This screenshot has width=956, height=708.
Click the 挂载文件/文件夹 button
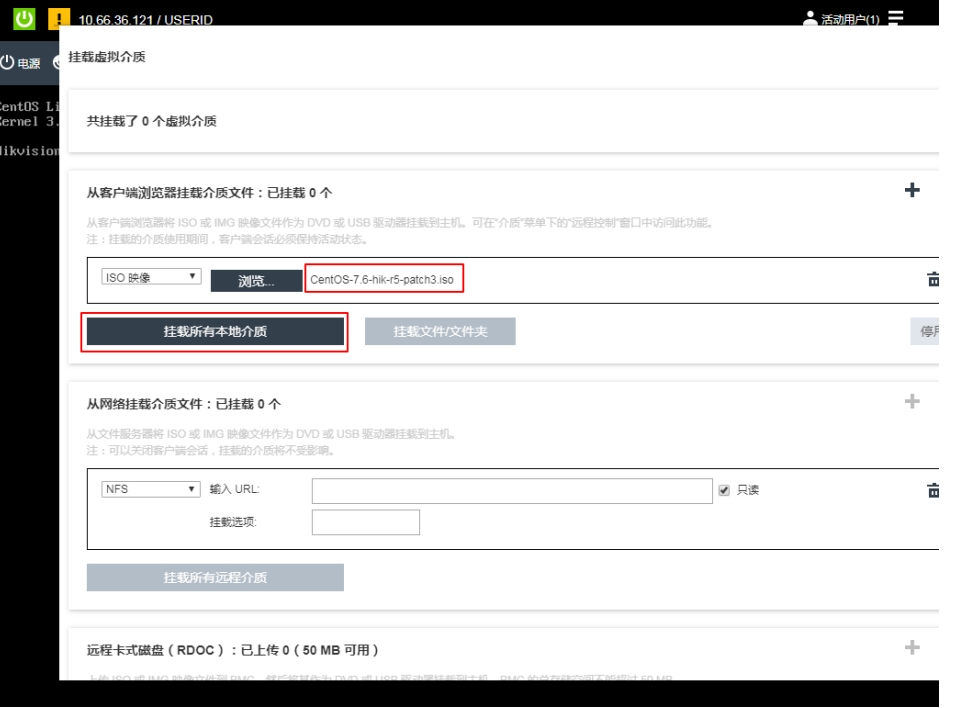click(440, 332)
